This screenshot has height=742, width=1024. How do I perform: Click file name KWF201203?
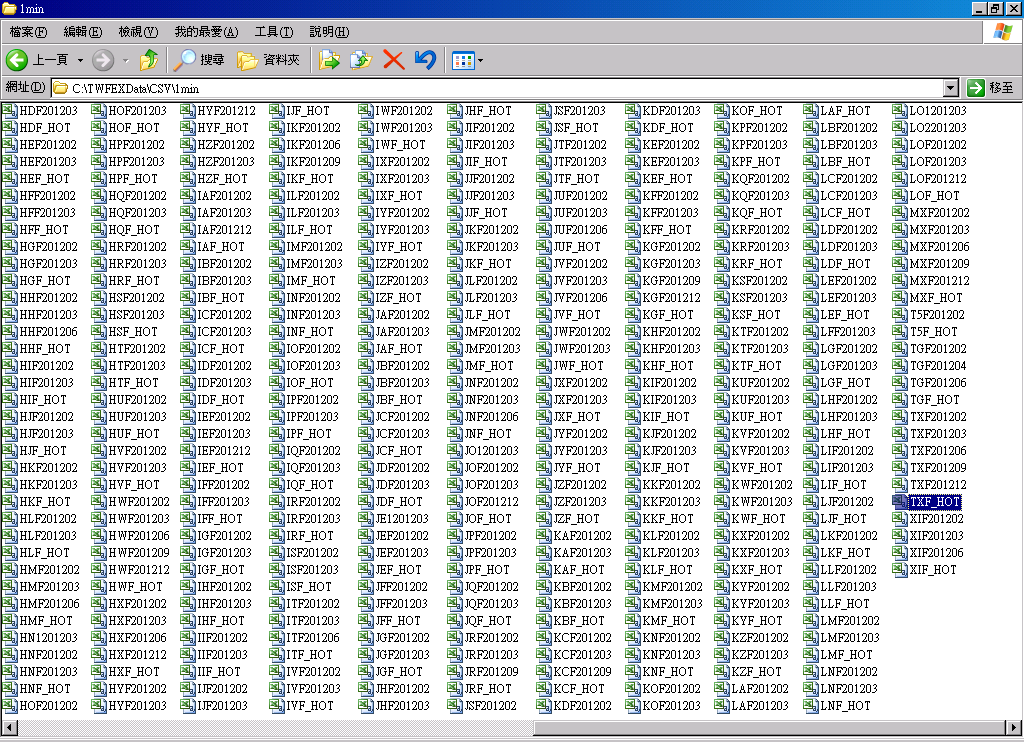[x=761, y=502]
